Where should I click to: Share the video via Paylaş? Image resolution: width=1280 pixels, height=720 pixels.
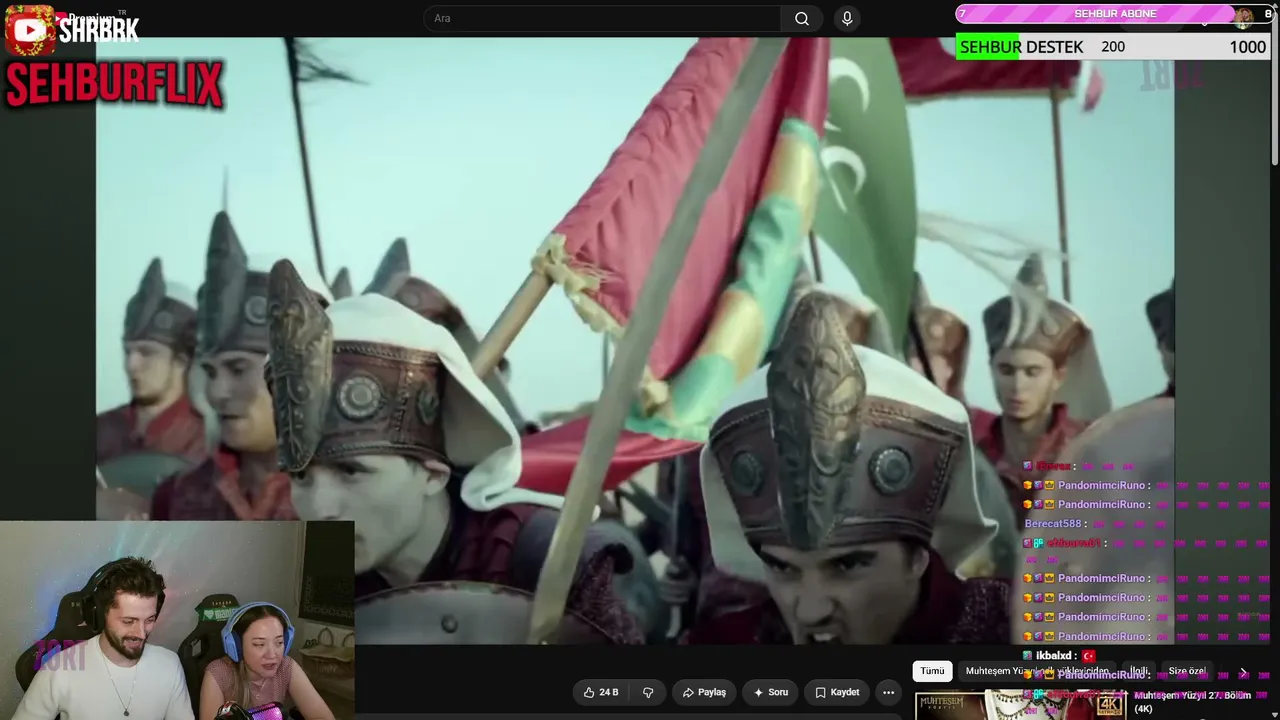tap(704, 692)
